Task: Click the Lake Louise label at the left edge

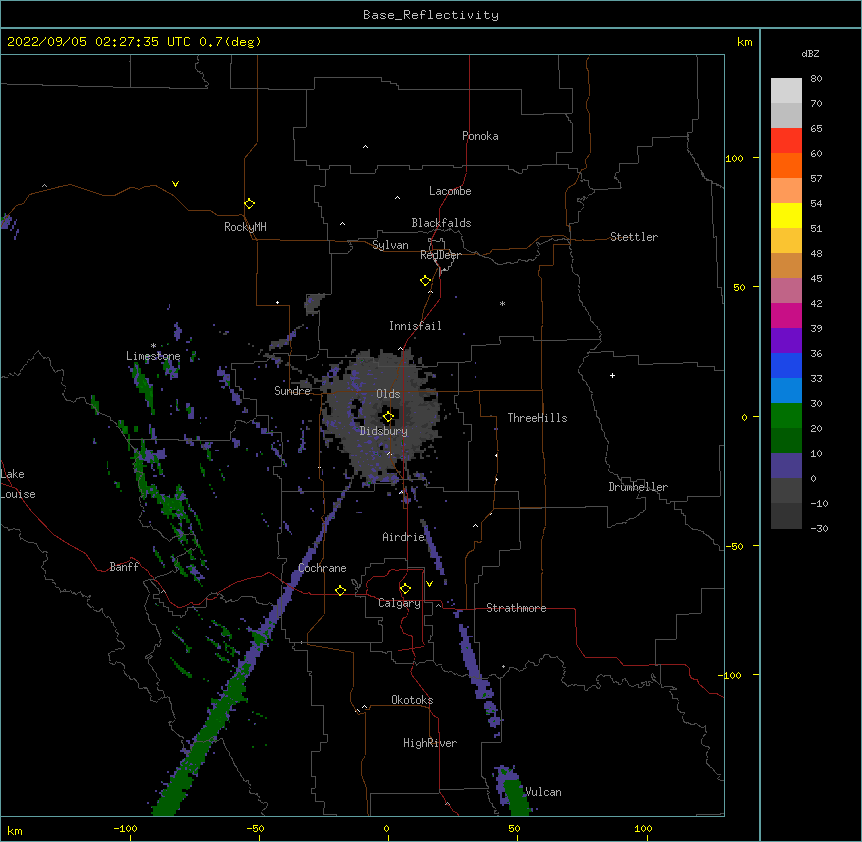Action: coord(18,484)
